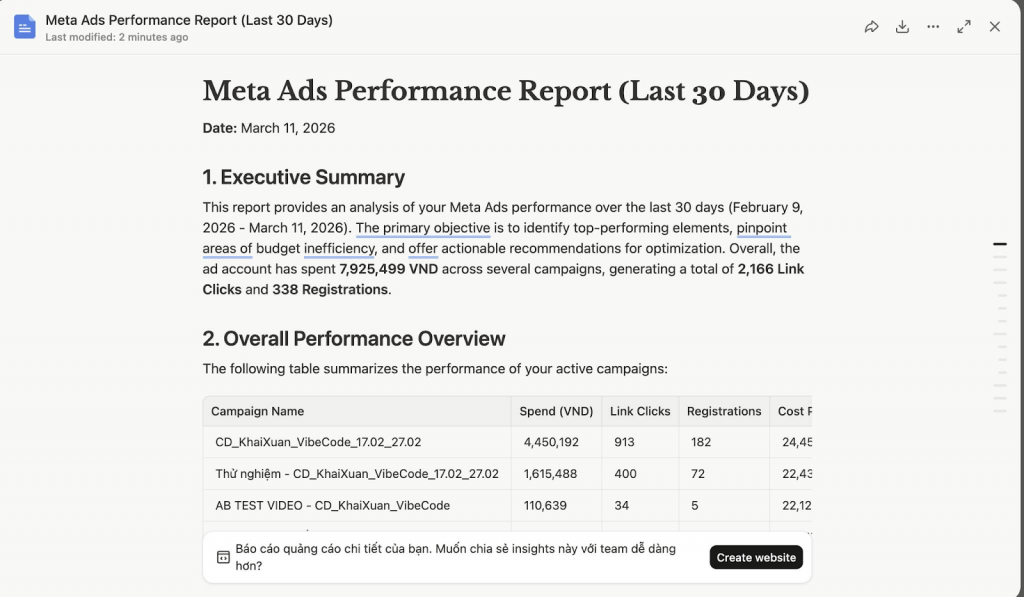Image resolution: width=1024 pixels, height=597 pixels.
Task: Close the report preview panel
Action: [995, 27]
